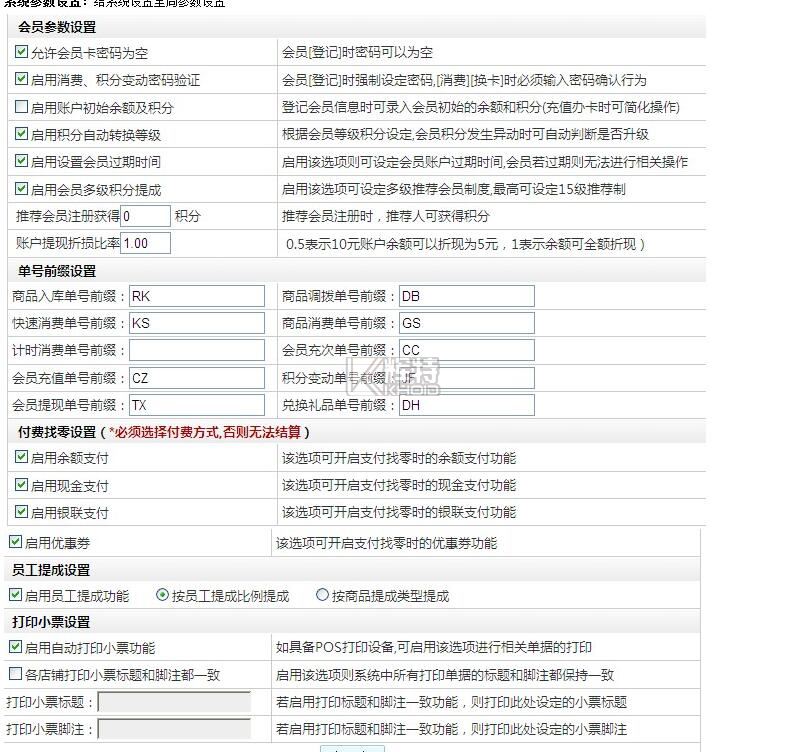
Task: Click the 账户提现折损比率 input field
Action: pyautogui.click(x=146, y=243)
